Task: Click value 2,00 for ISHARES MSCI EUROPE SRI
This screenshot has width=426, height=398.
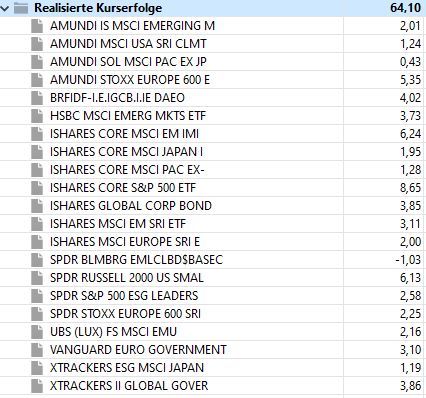Action: click(410, 242)
